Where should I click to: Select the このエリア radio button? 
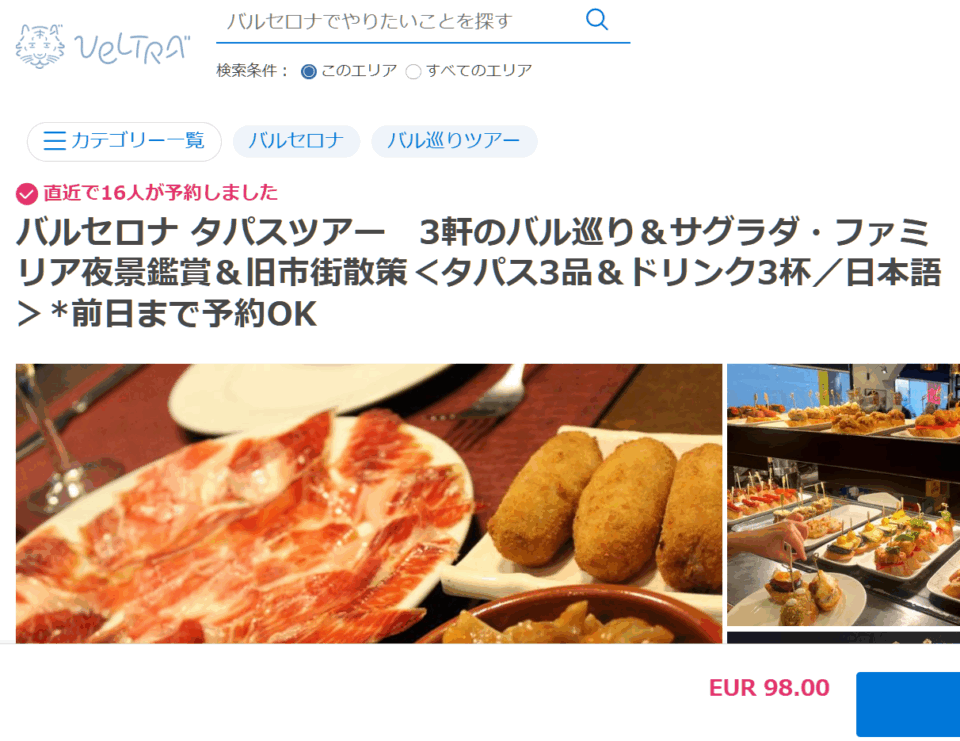[x=309, y=72]
